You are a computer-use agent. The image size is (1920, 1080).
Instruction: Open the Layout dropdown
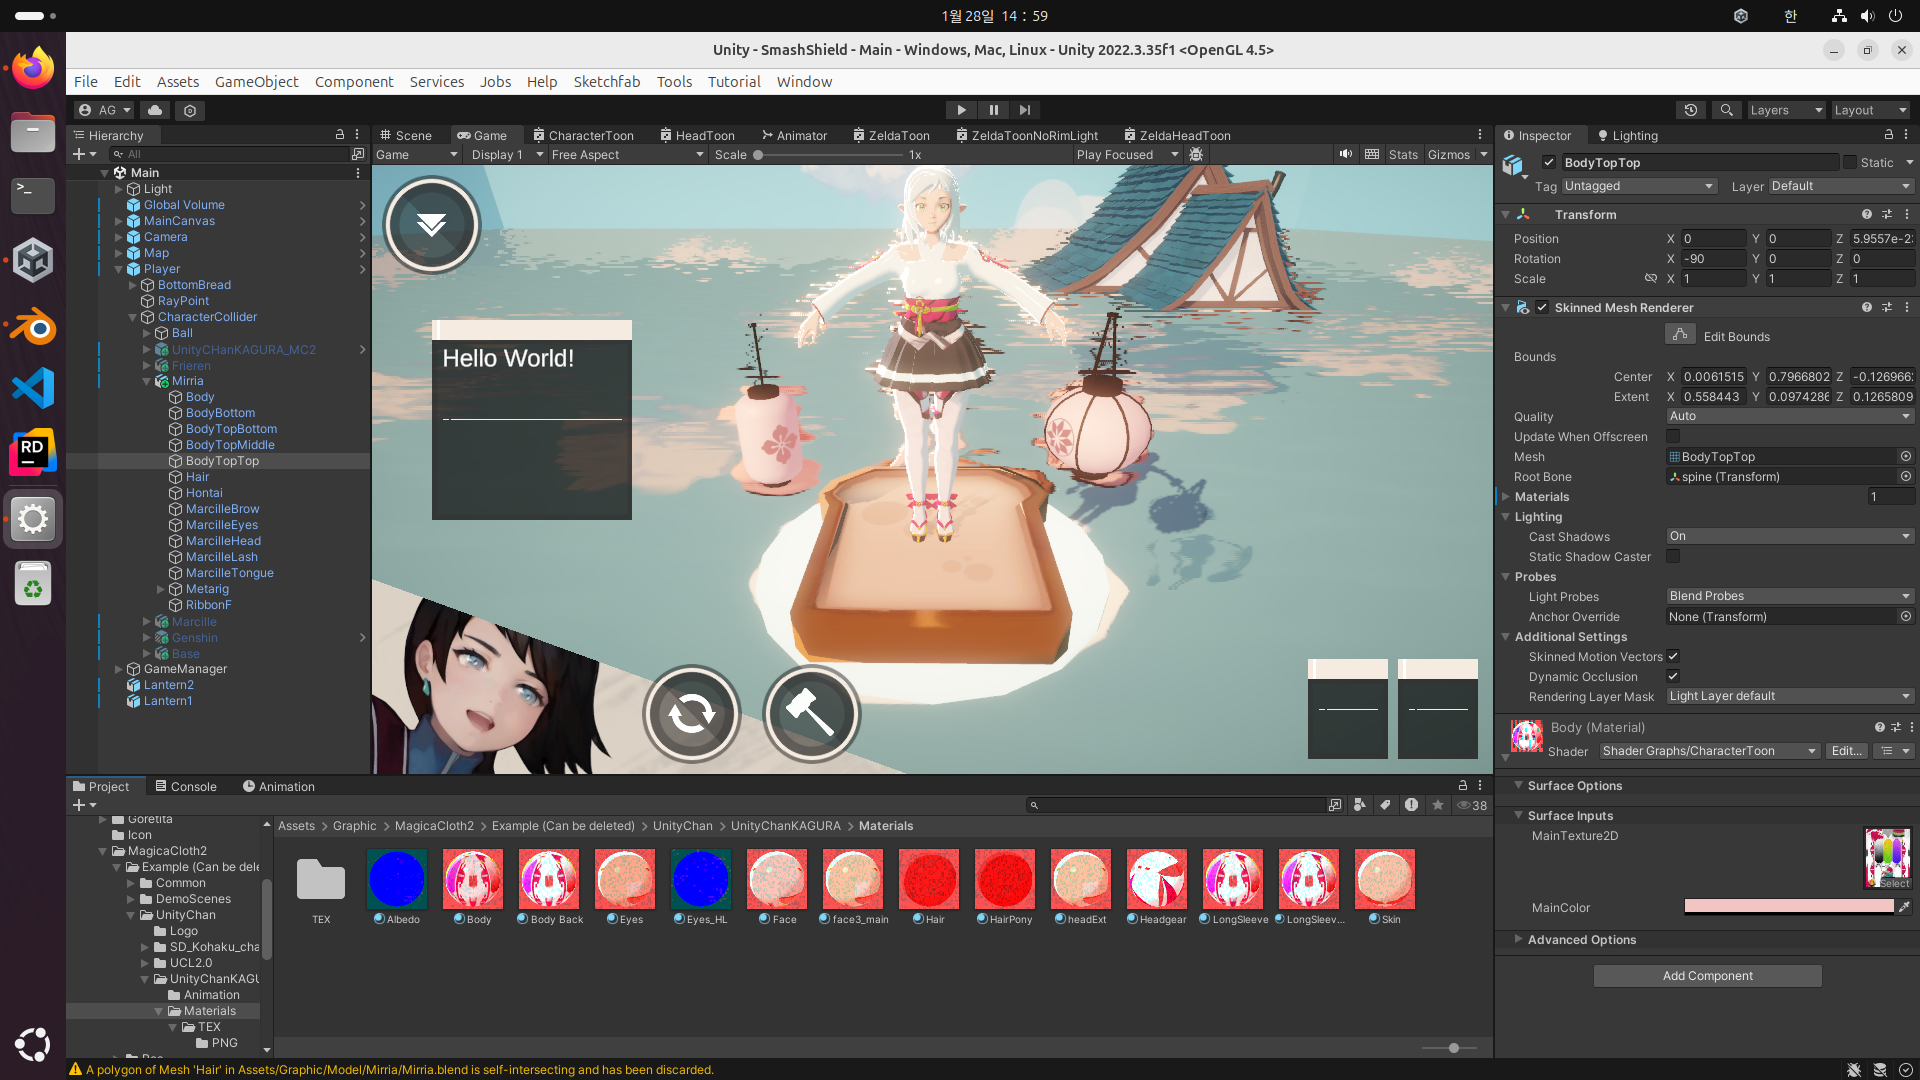click(1871, 110)
